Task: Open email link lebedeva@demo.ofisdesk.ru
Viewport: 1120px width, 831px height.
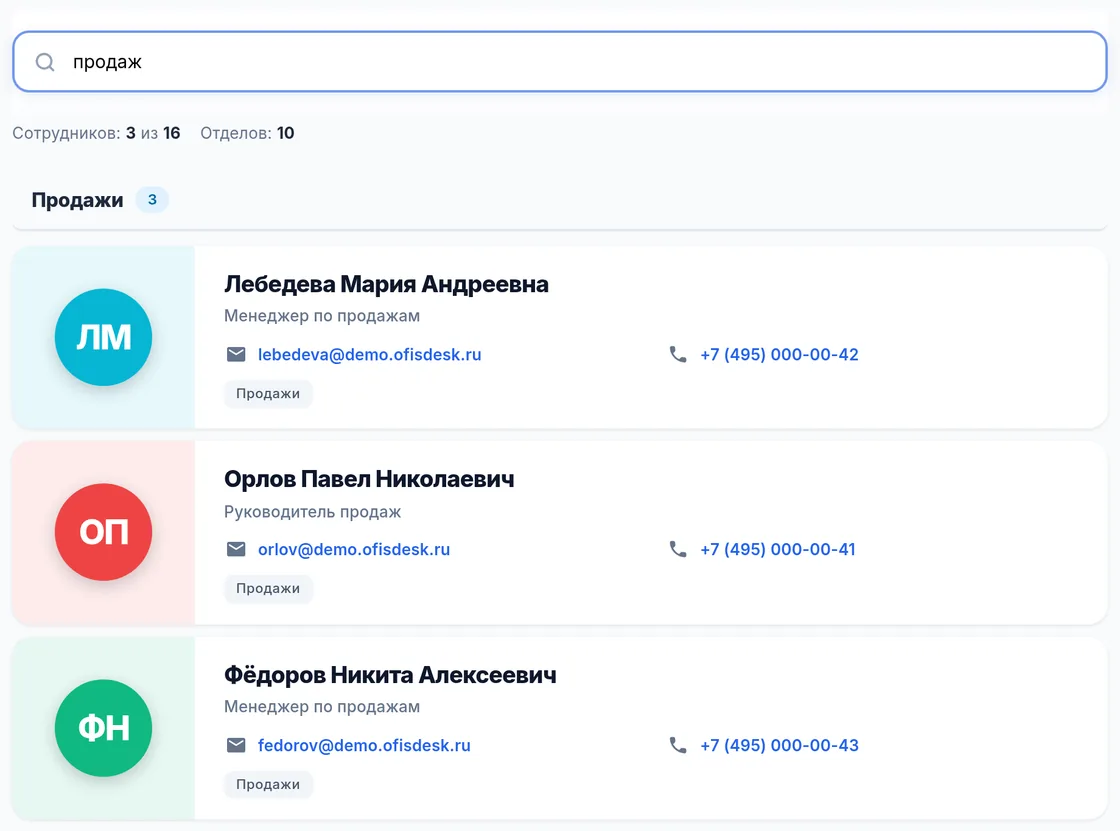Action: tap(369, 354)
